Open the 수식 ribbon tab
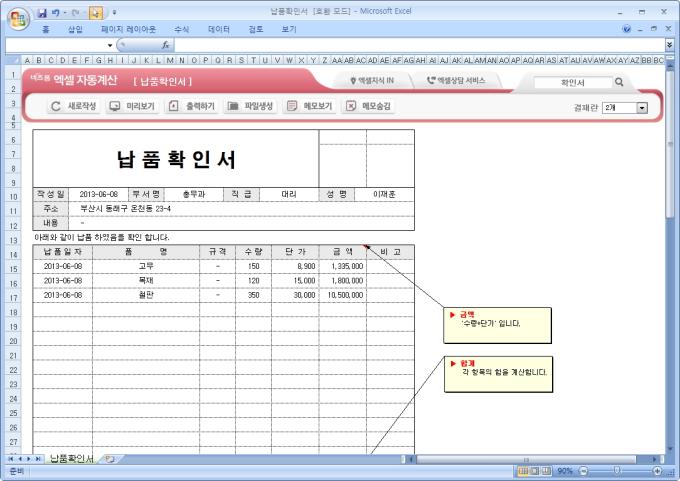The height and width of the screenshot is (481, 680). (x=182, y=29)
